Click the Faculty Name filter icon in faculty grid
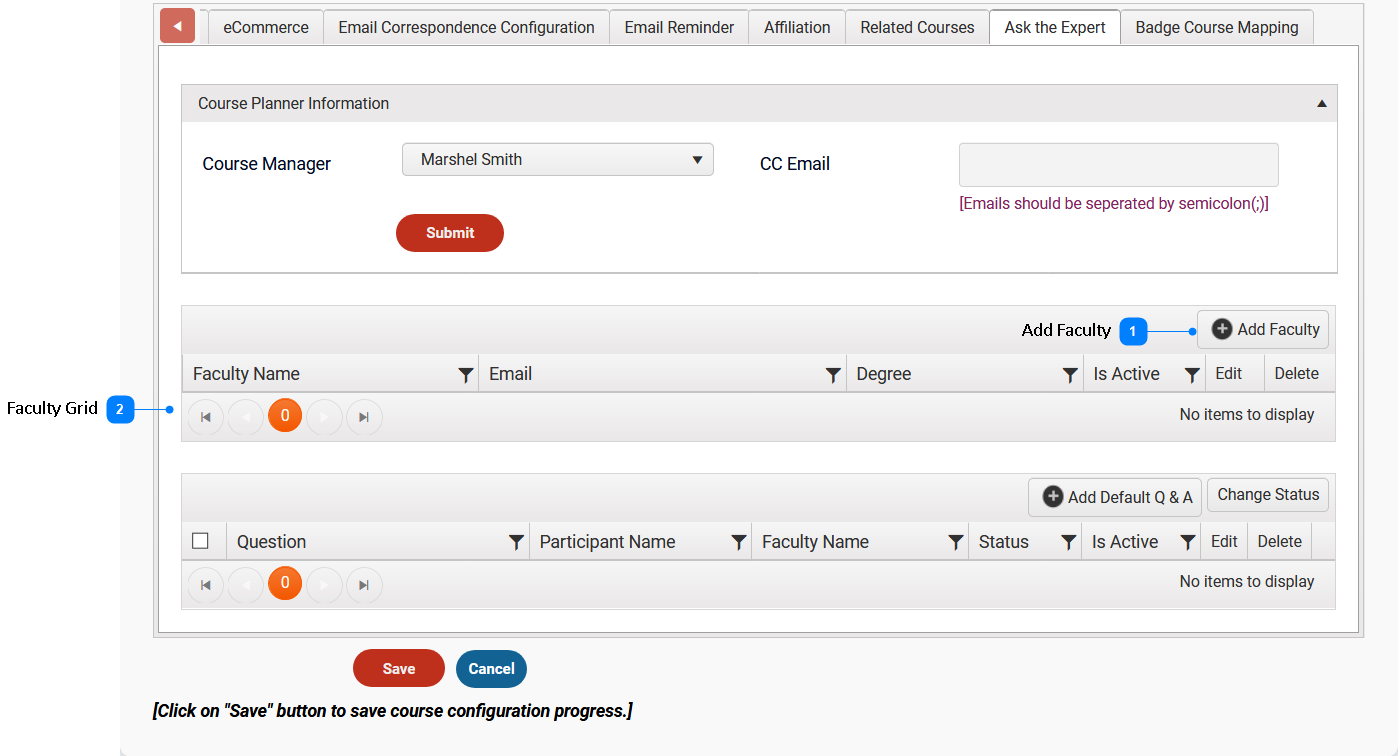The width and height of the screenshot is (1398, 756). pyautogui.click(x=465, y=375)
